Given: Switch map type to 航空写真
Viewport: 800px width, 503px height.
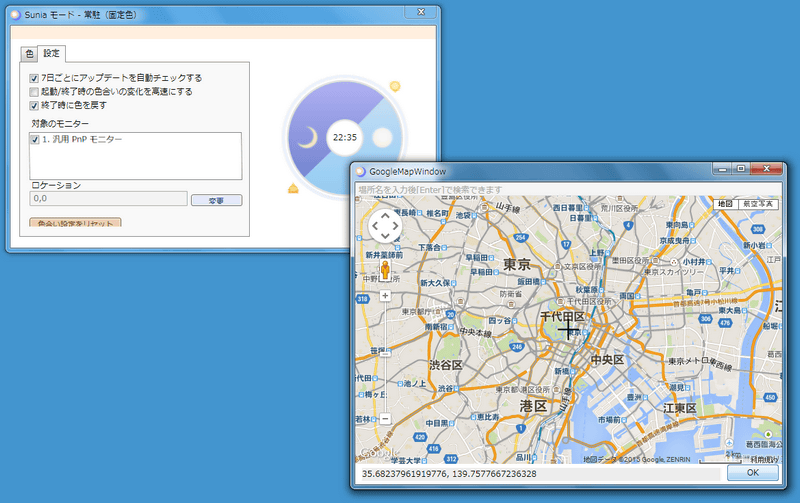Looking at the screenshot, I should point(758,204).
